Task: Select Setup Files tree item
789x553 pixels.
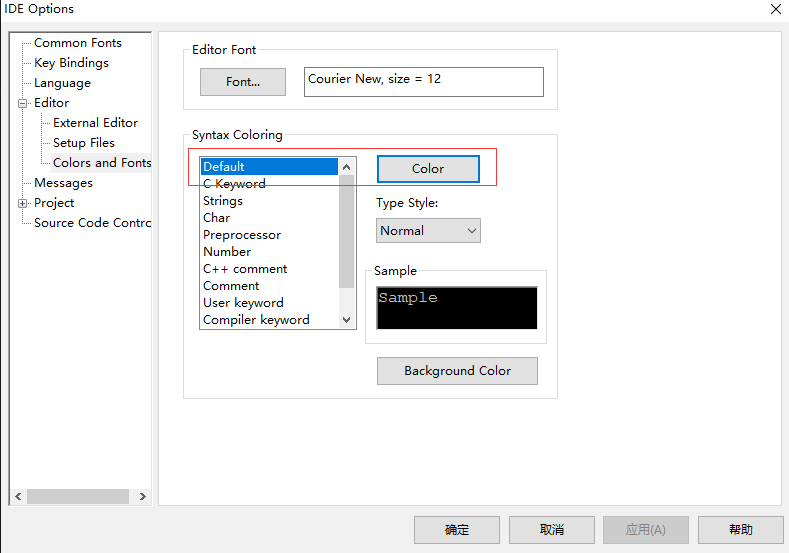Action: [x=84, y=143]
